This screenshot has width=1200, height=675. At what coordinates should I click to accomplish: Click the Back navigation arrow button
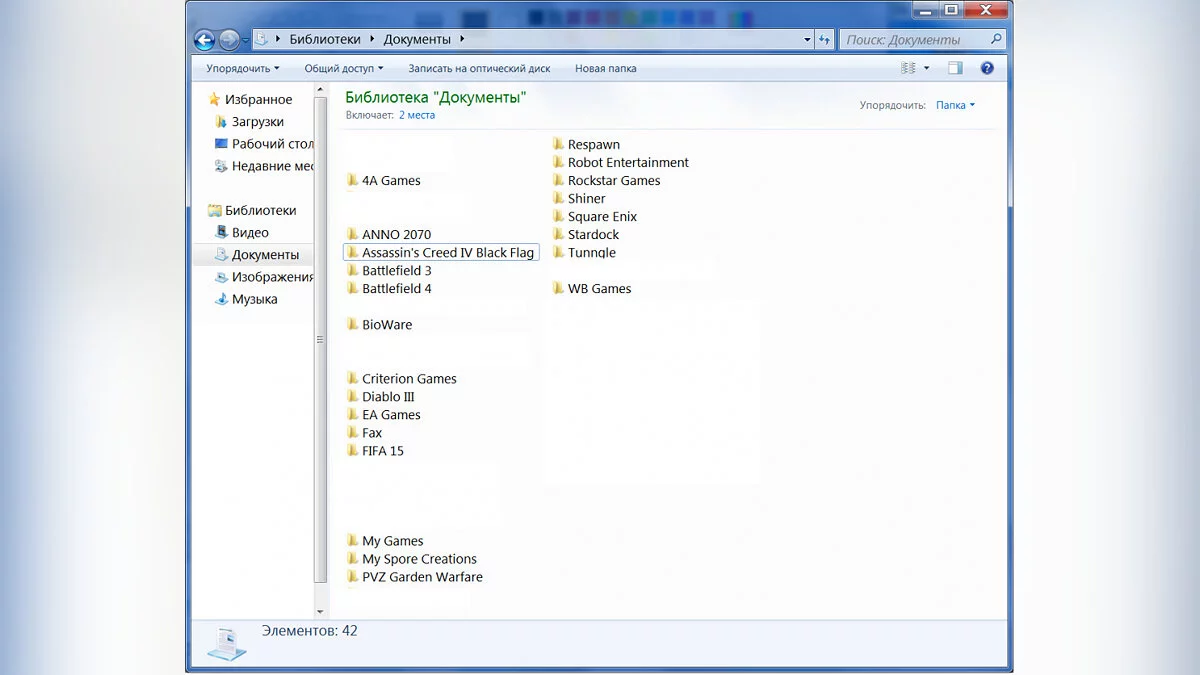pos(204,40)
